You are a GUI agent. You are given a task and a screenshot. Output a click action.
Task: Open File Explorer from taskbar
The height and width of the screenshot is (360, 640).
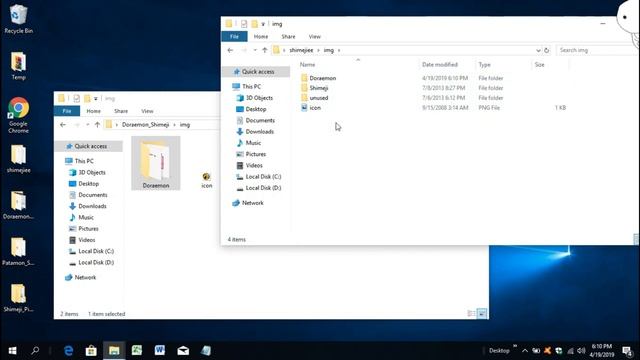pos(114,351)
